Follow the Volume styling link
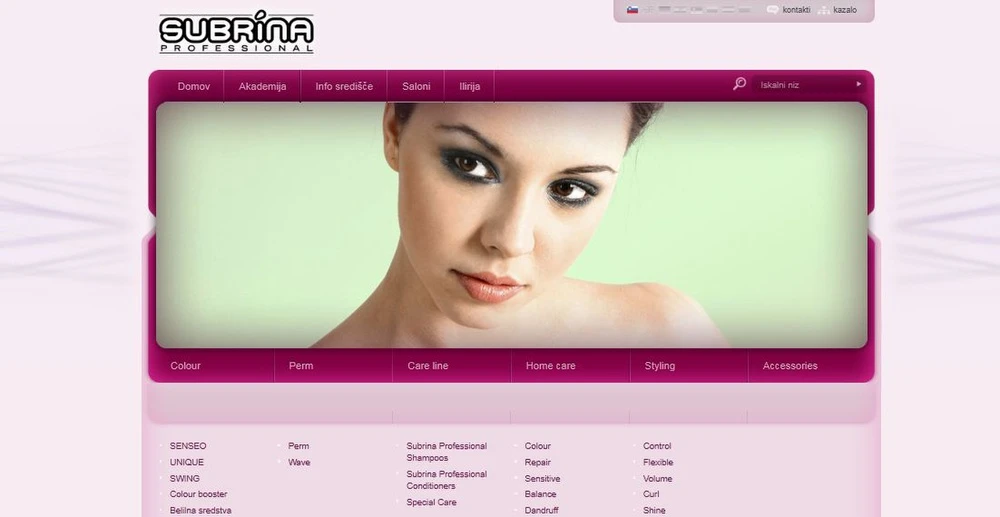This screenshot has width=1000, height=517. 658,478
